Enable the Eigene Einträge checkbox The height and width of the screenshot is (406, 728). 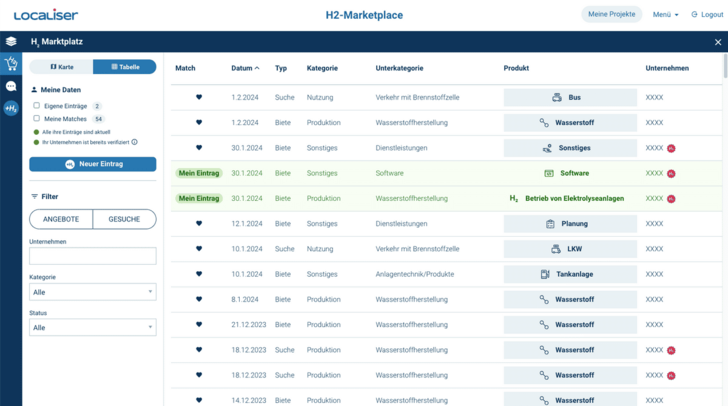tap(37, 105)
